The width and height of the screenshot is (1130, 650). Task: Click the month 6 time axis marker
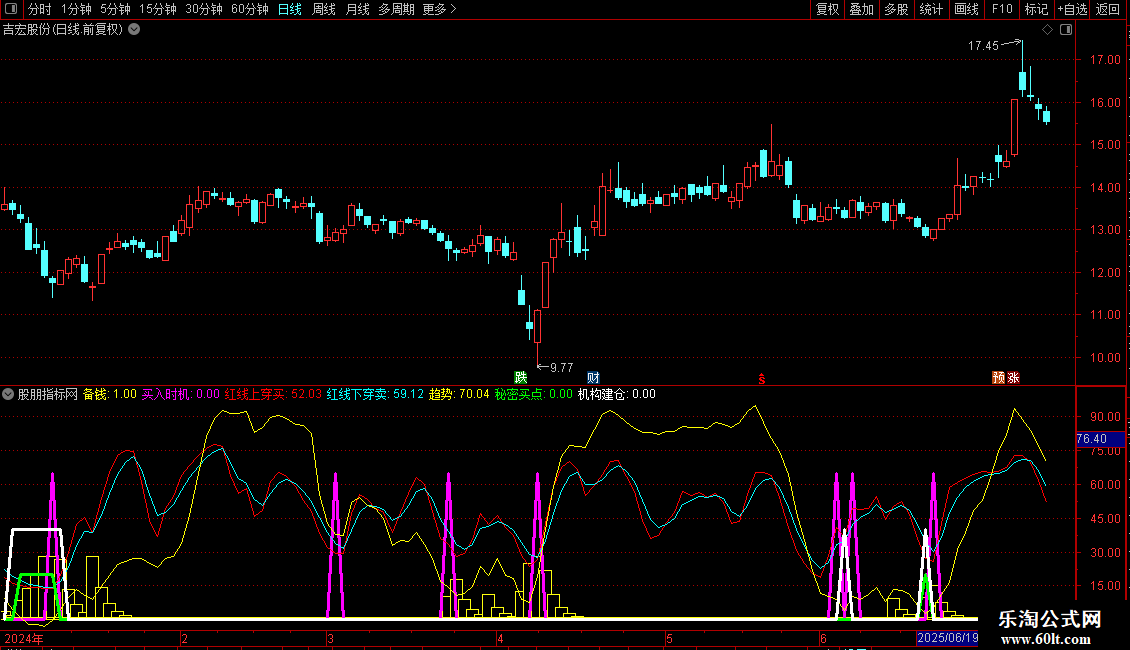[823, 639]
